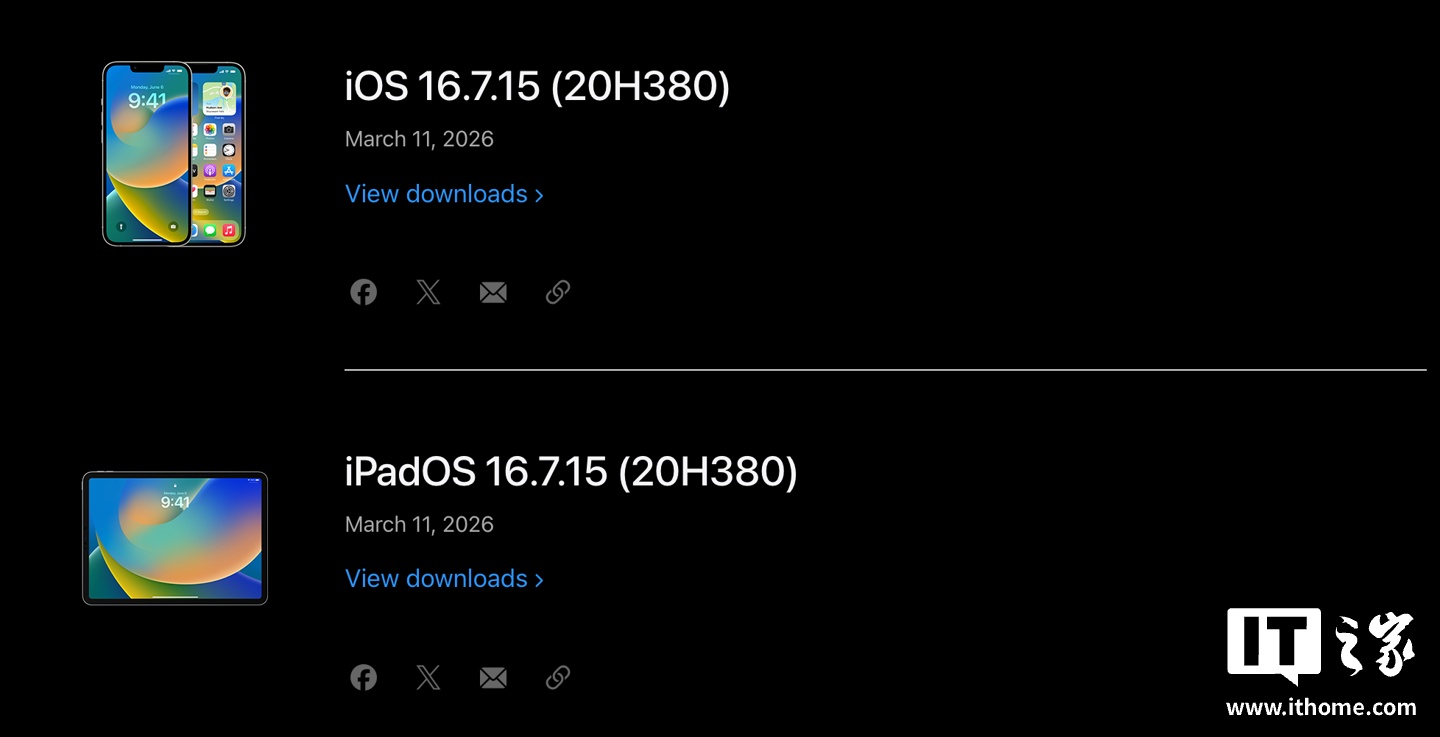Click the iPhone devices thumbnail image
Screen dimensions: 1440x737
[x=174, y=154]
